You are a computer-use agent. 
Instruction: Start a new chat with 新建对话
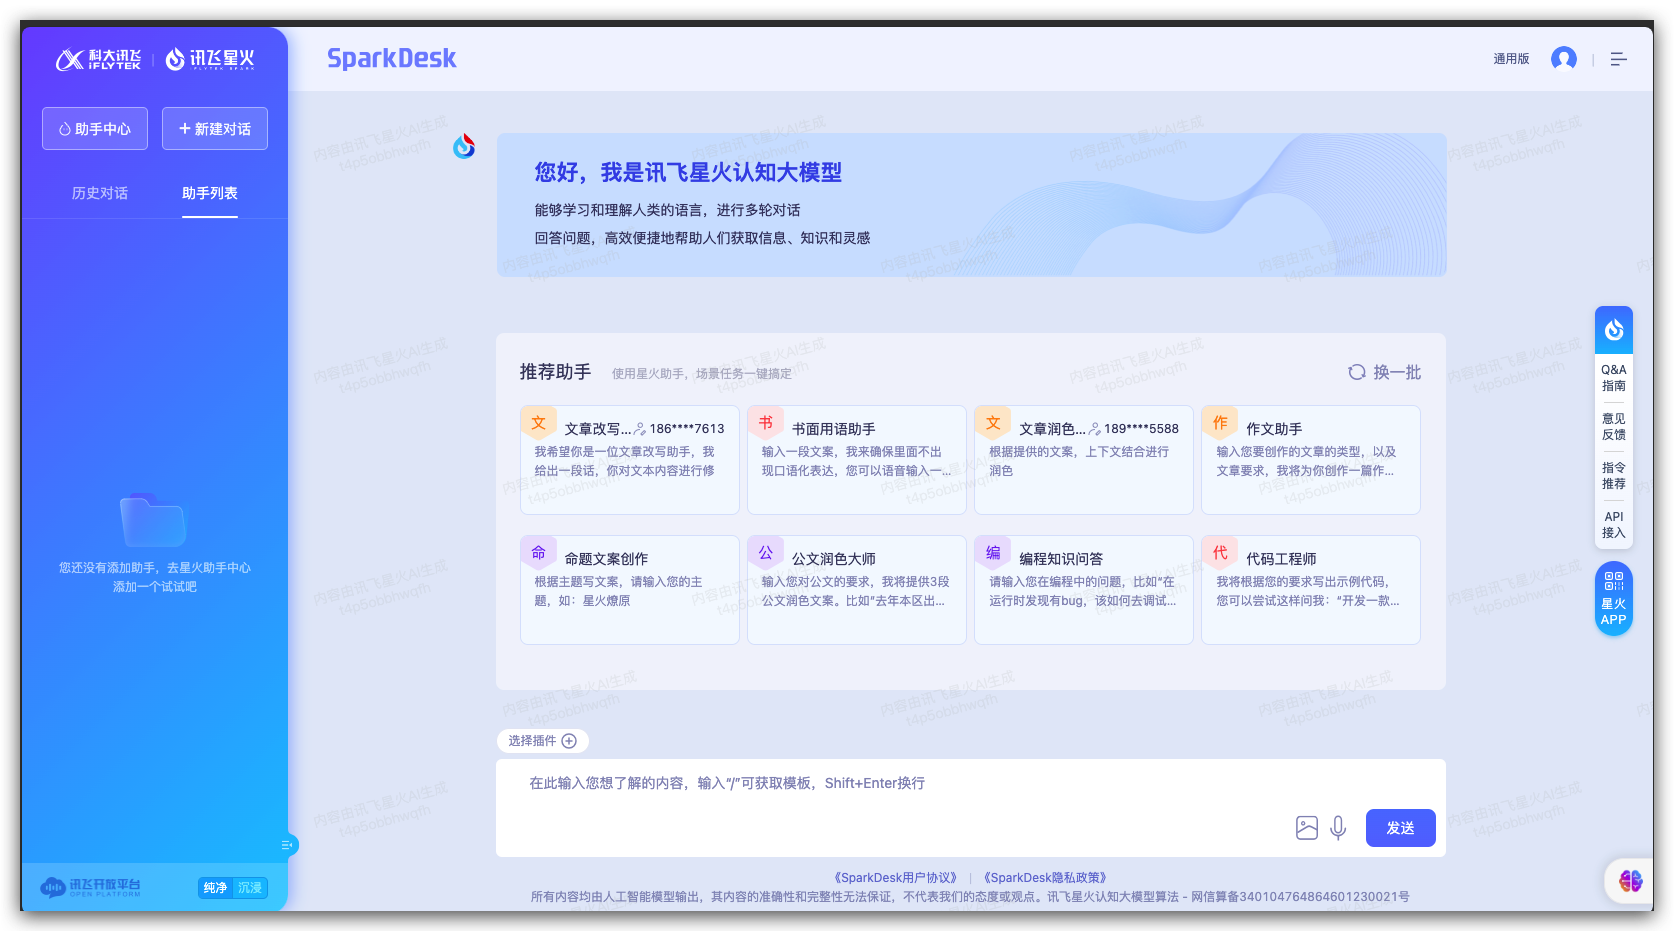215,129
